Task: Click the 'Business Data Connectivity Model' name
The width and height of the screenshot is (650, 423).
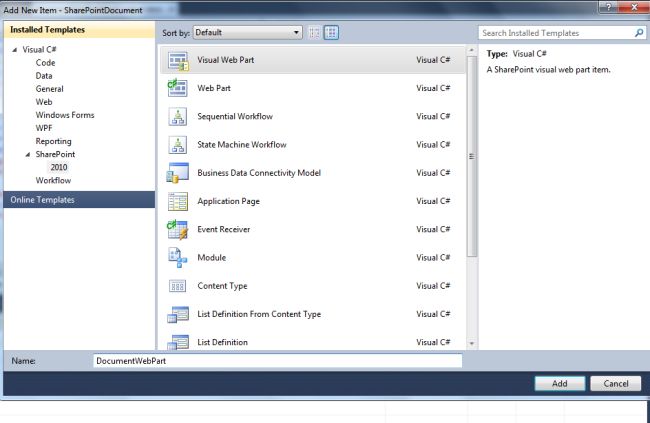Action: 259,173
